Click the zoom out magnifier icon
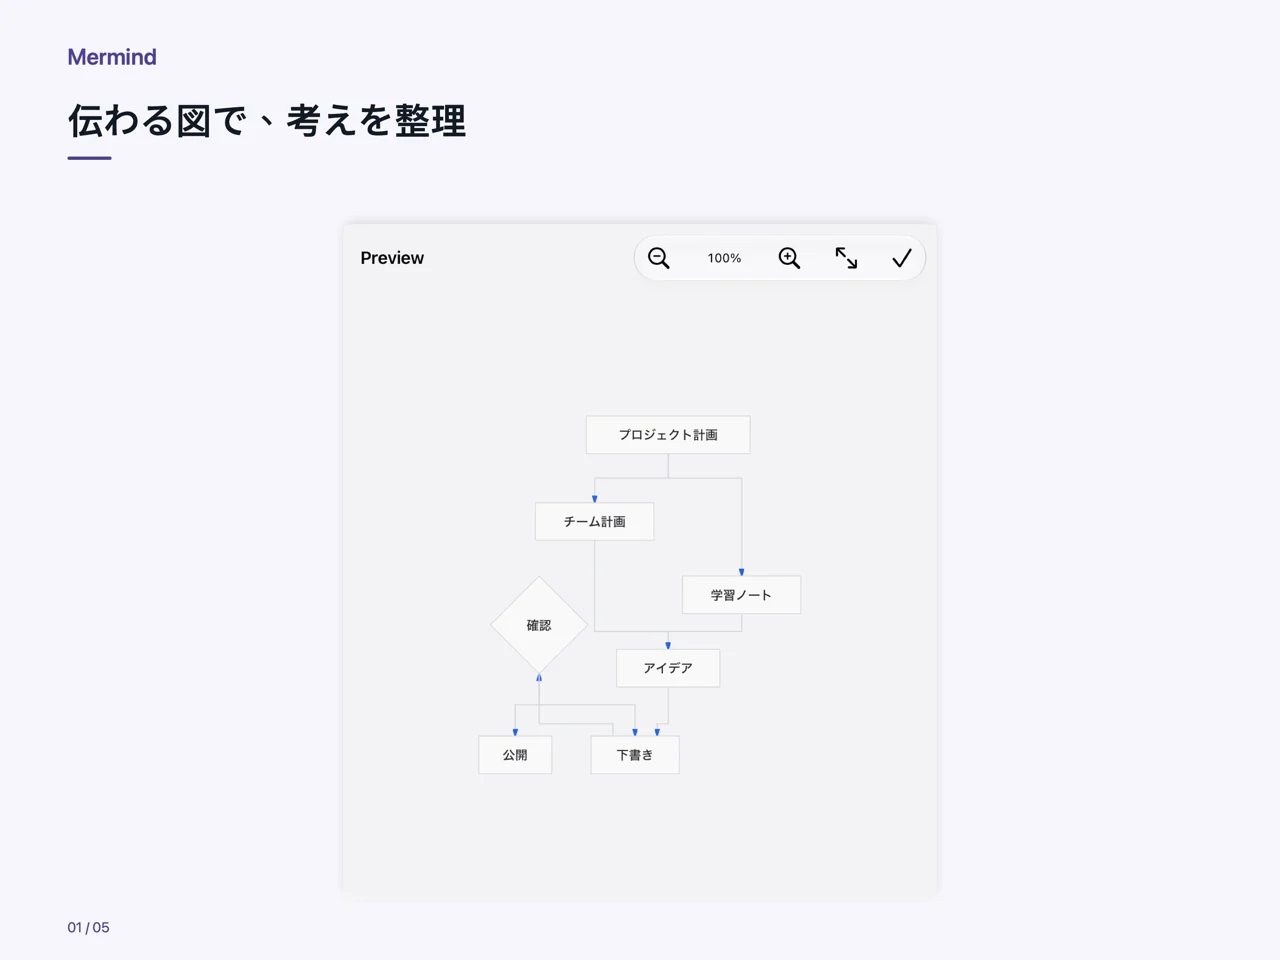This screenshot has width=1280, height=960. pyautogui.click(x=659, y=258)
